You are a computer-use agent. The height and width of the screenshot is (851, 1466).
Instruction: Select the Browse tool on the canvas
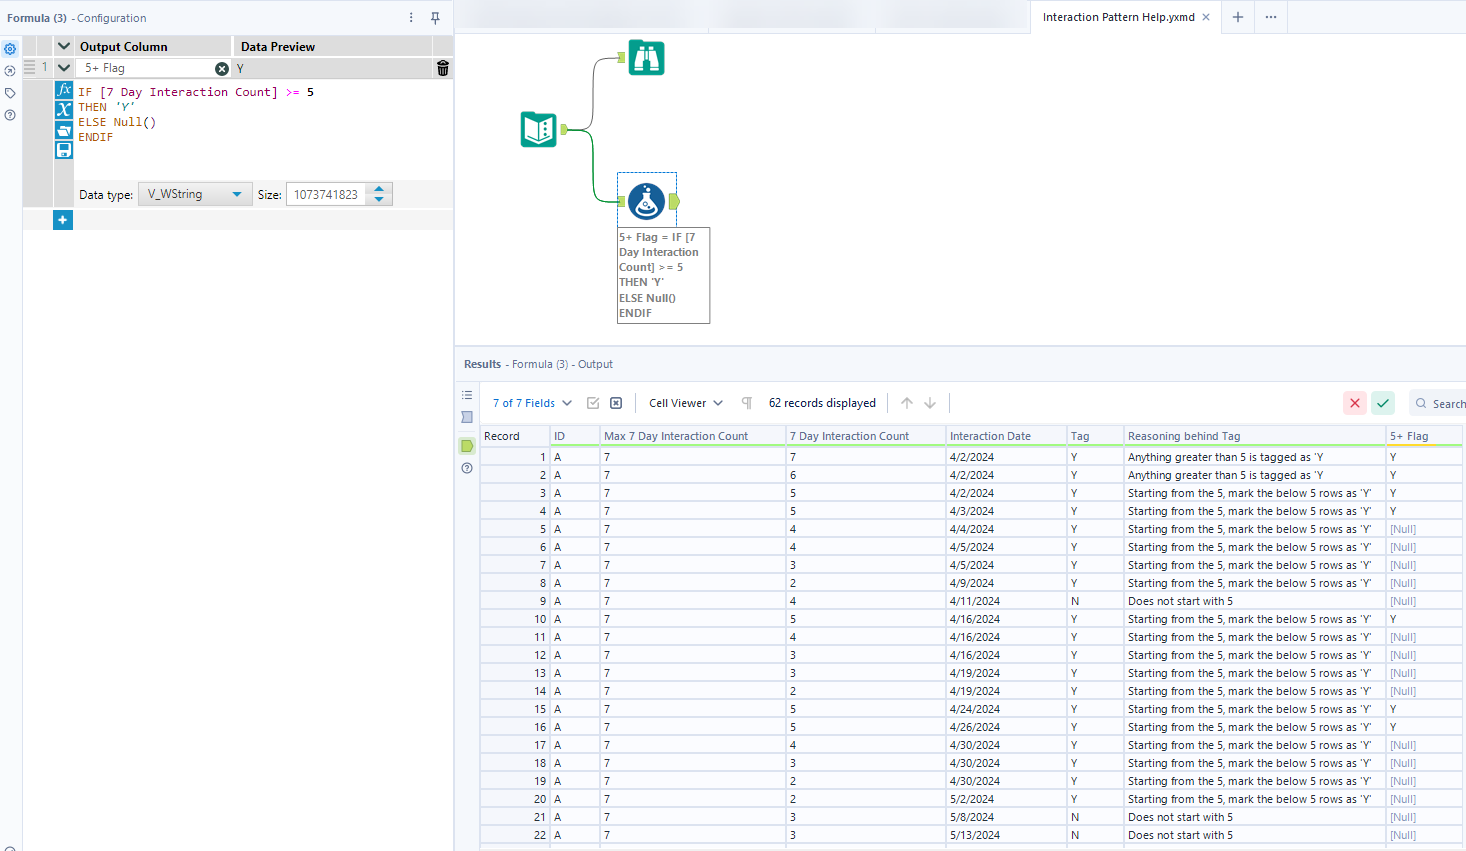[x=646, y=57]
